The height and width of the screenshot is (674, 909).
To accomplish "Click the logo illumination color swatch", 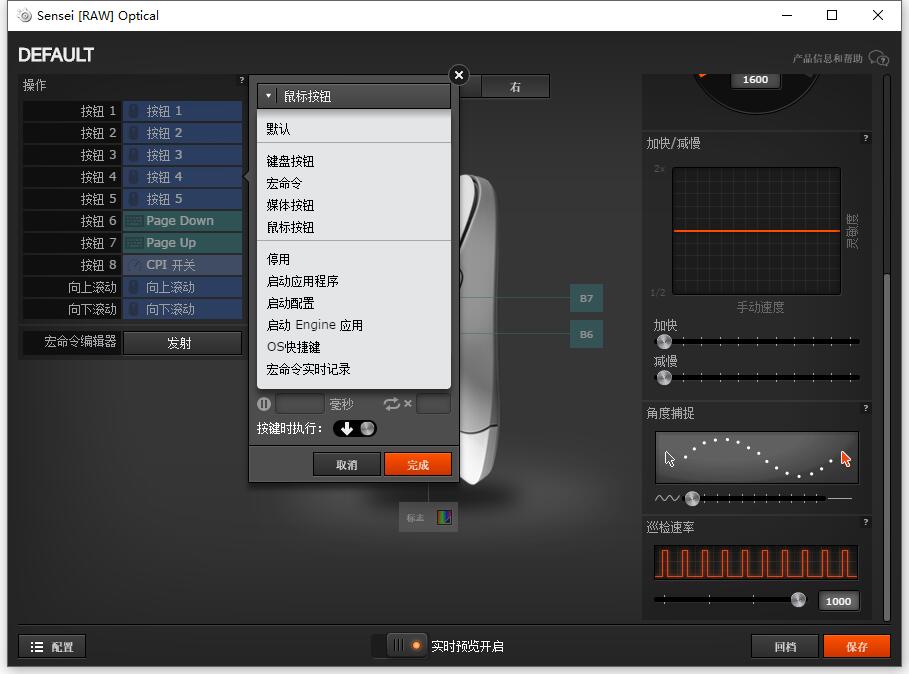I will coord(444,517).
